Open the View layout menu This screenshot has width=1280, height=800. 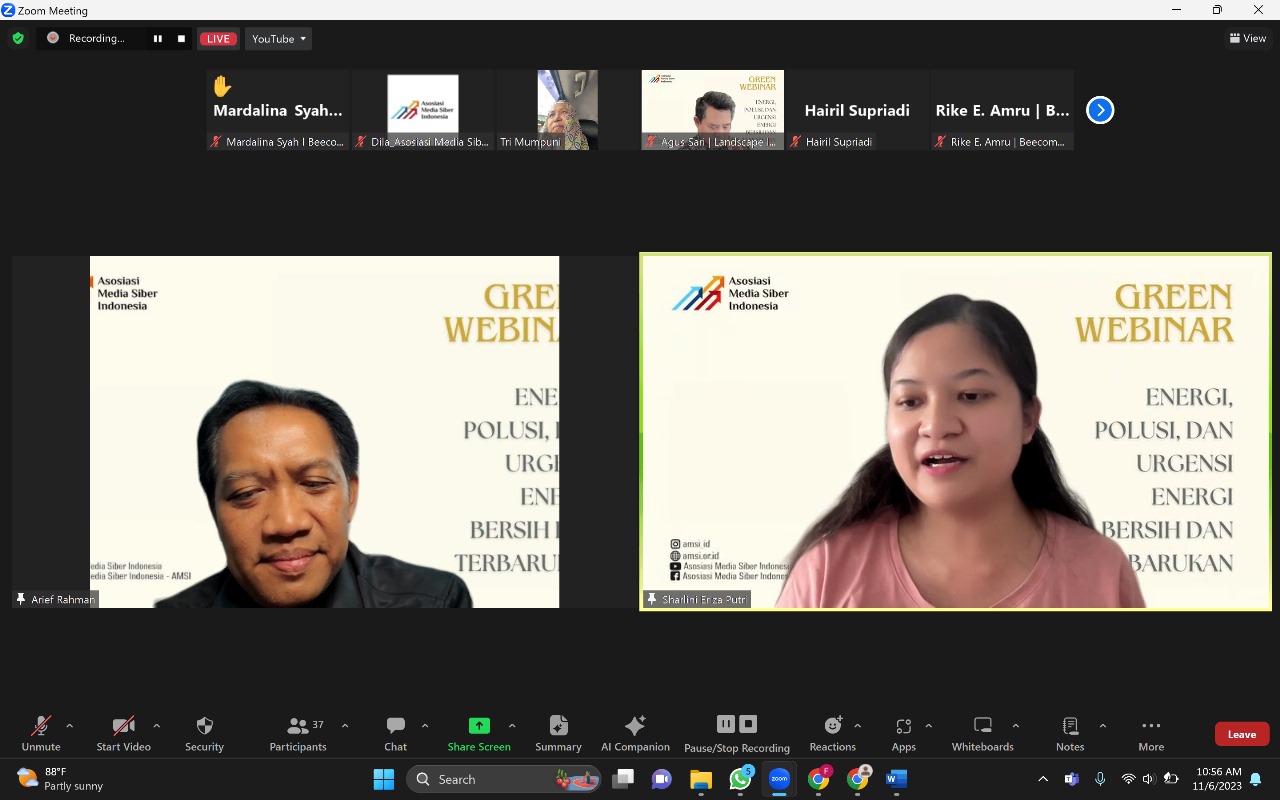pos(1248,39)
